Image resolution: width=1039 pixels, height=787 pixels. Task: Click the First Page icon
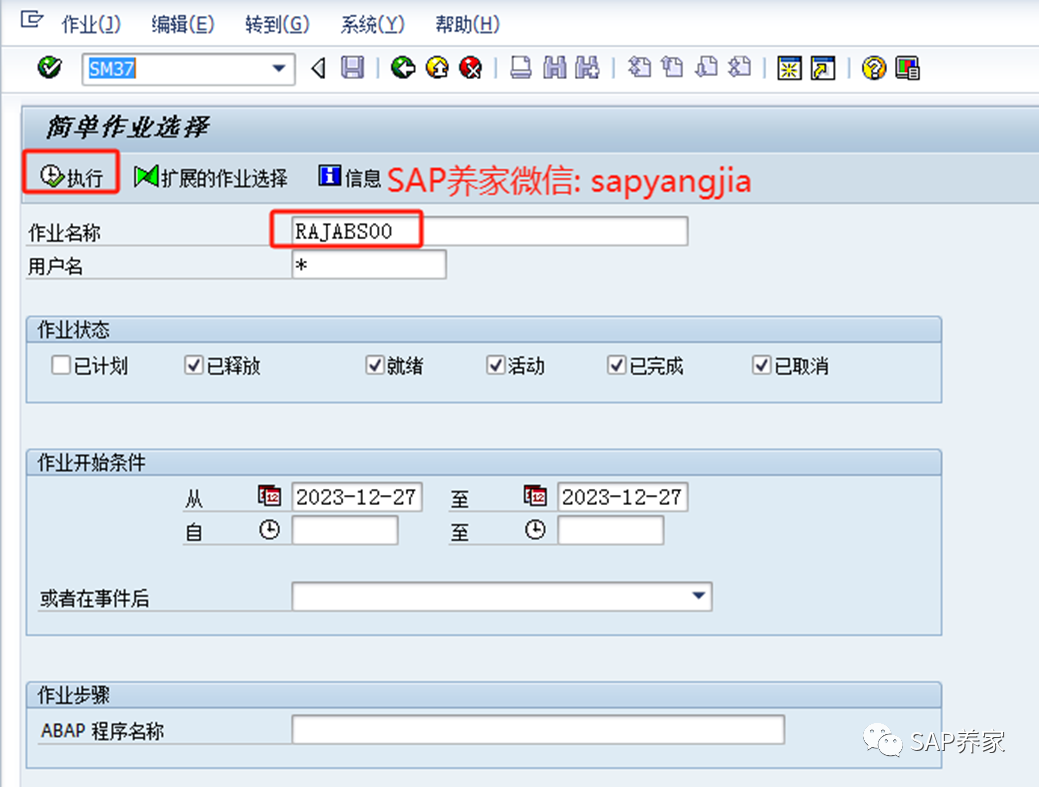tap(639, 68)
